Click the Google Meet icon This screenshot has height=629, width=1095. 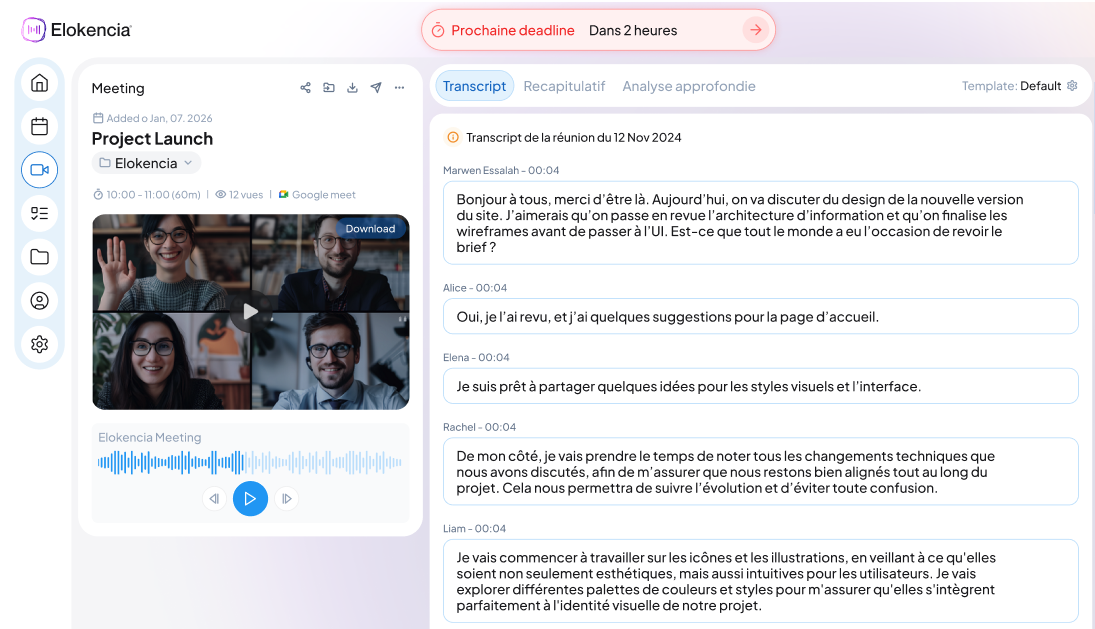[x=284, y=195]
